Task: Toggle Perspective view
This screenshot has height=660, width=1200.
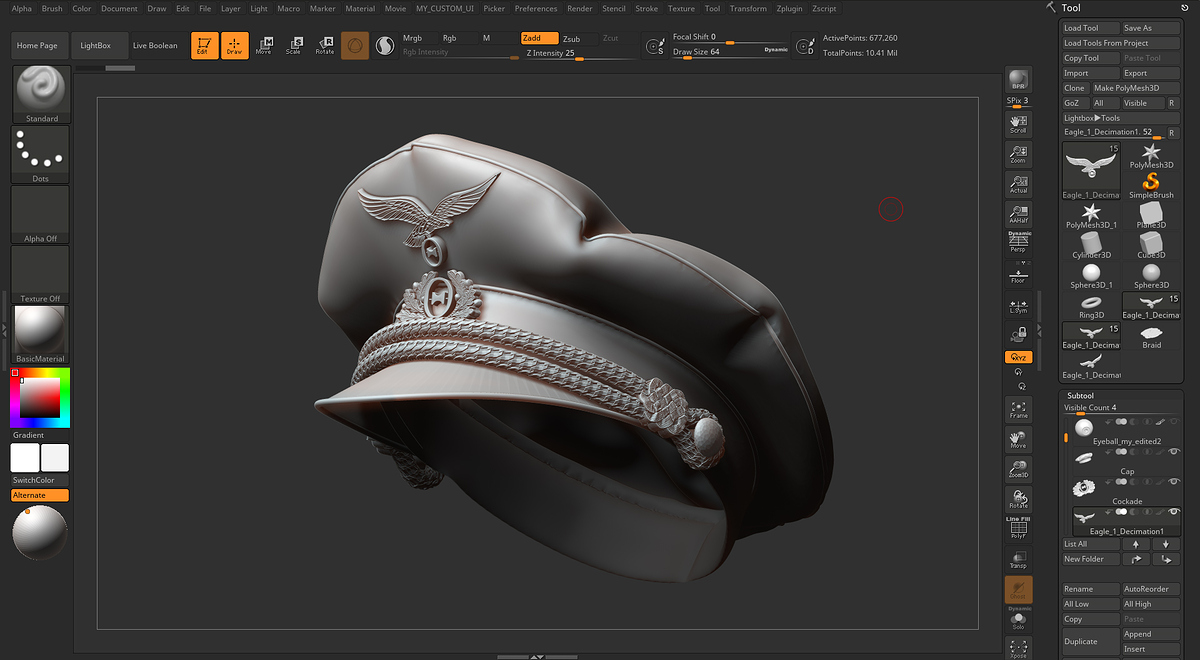Action: [1018, 243]
